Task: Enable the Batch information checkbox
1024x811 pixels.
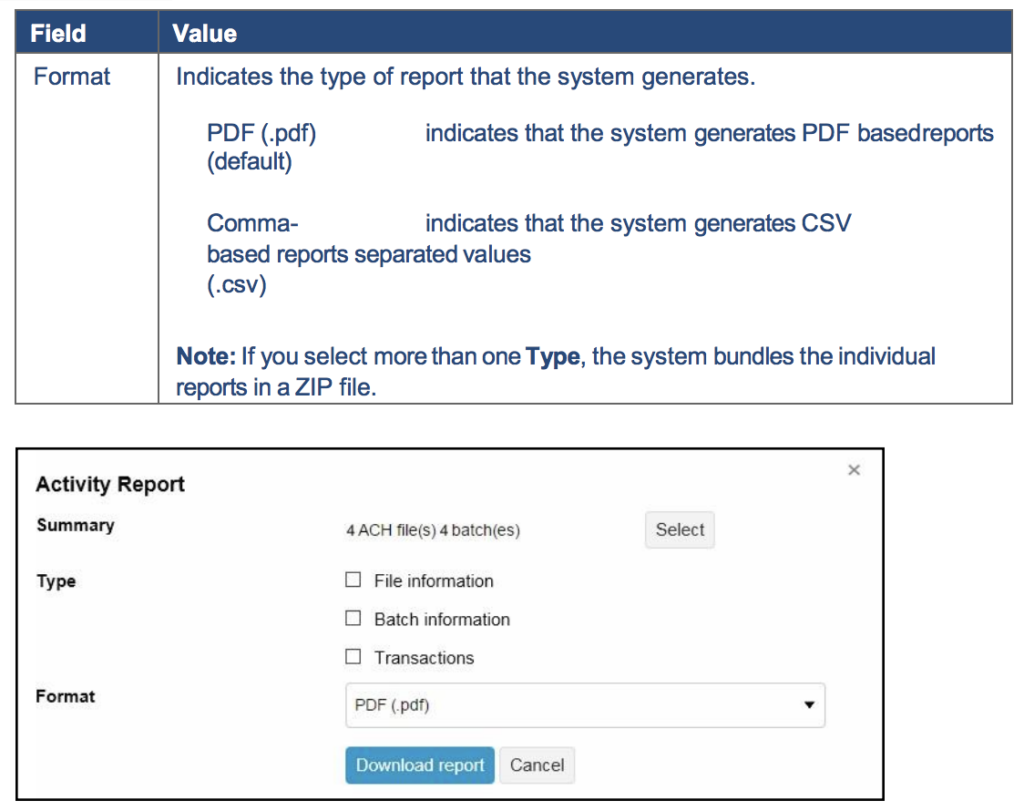Action: click(x=352, y=619)
